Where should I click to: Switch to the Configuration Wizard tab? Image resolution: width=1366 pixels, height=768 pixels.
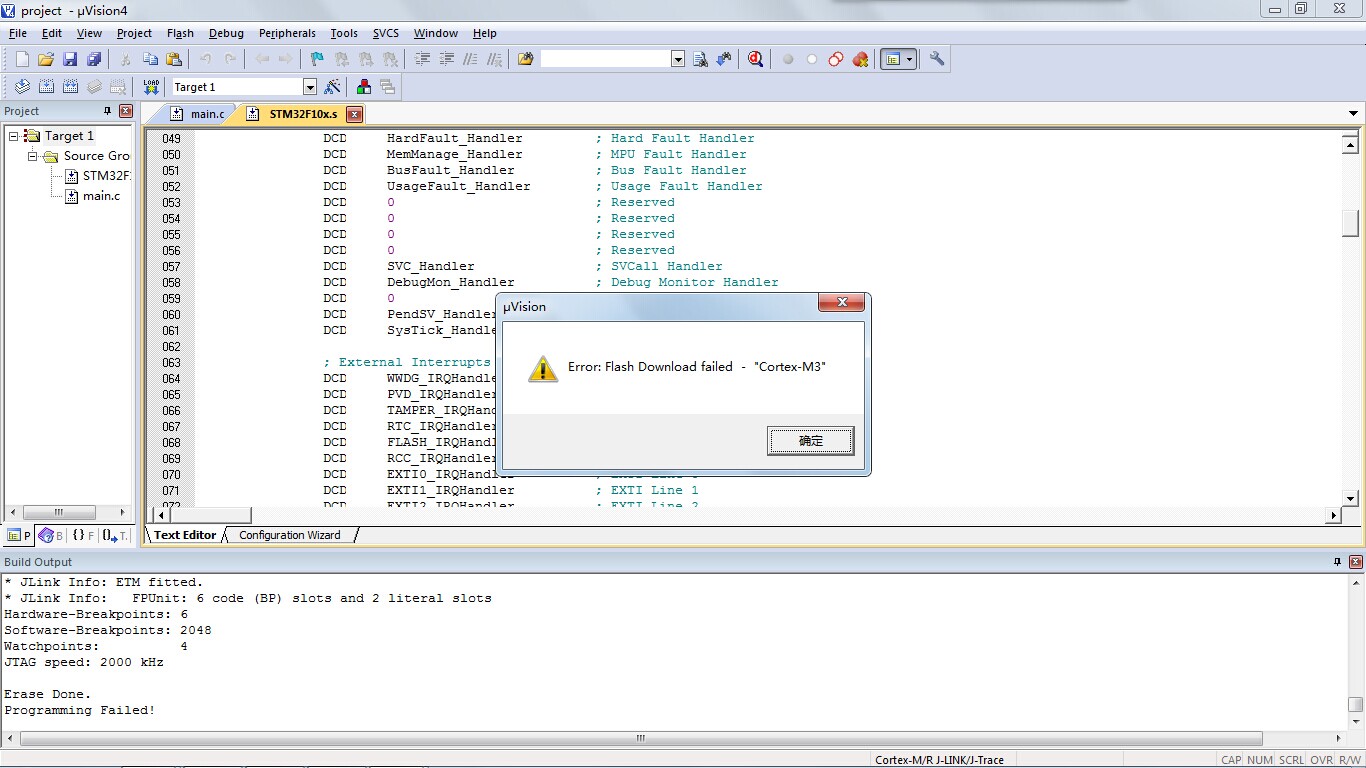pyautogui.click(x=290, y=535)
